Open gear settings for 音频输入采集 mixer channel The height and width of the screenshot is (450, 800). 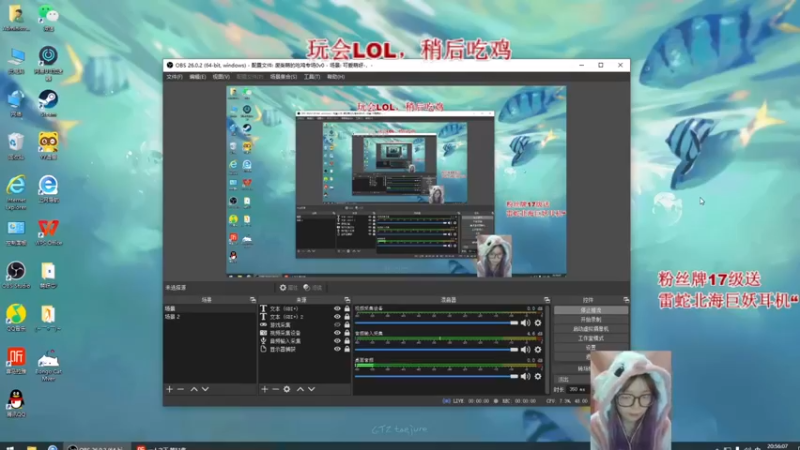(x=538, y=349)
